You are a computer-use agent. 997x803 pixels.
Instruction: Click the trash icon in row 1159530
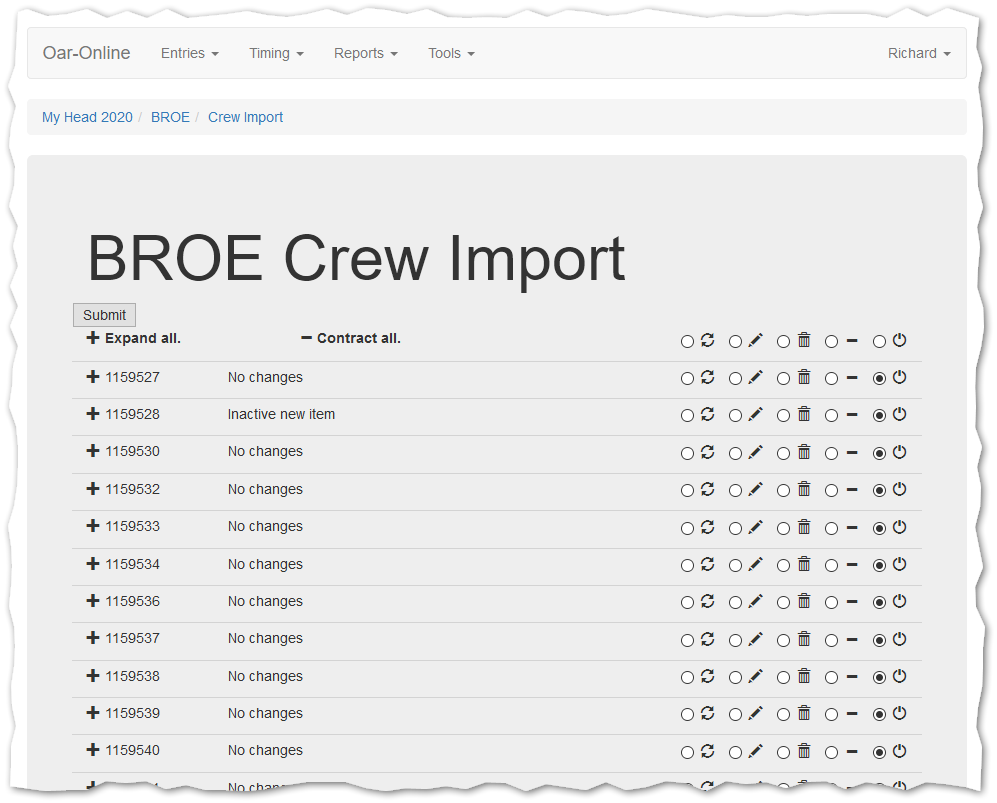(803, 452)
